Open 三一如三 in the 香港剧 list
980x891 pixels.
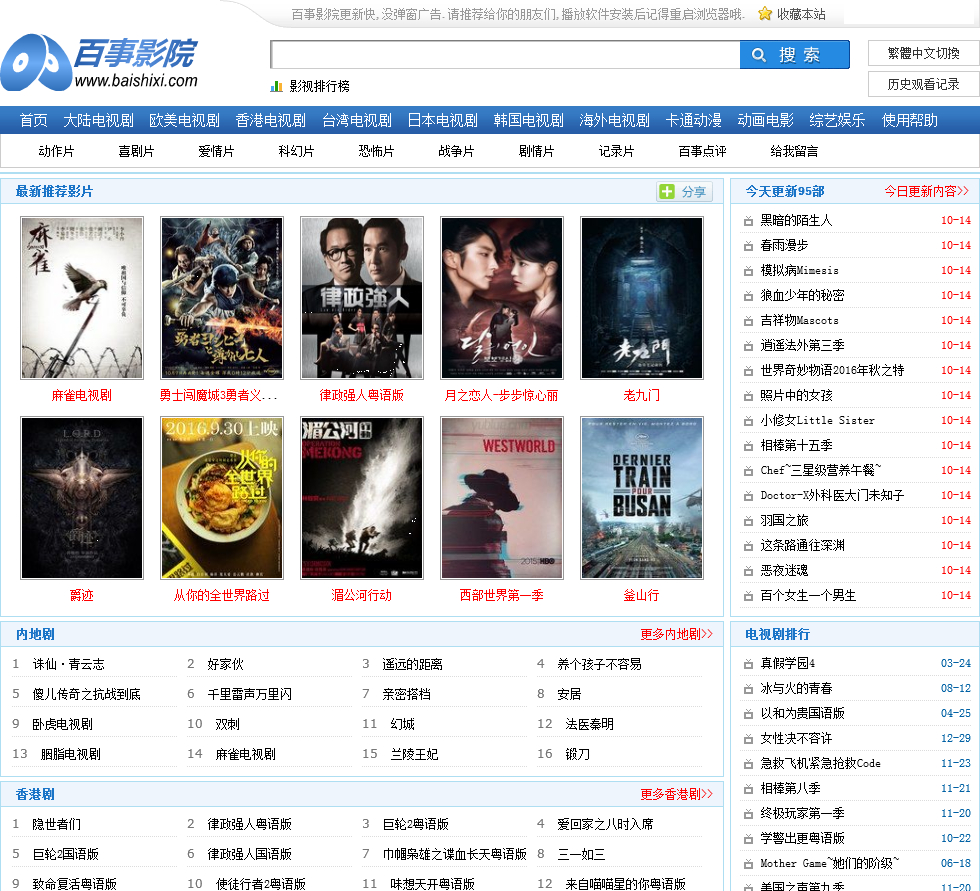point(581,854)
